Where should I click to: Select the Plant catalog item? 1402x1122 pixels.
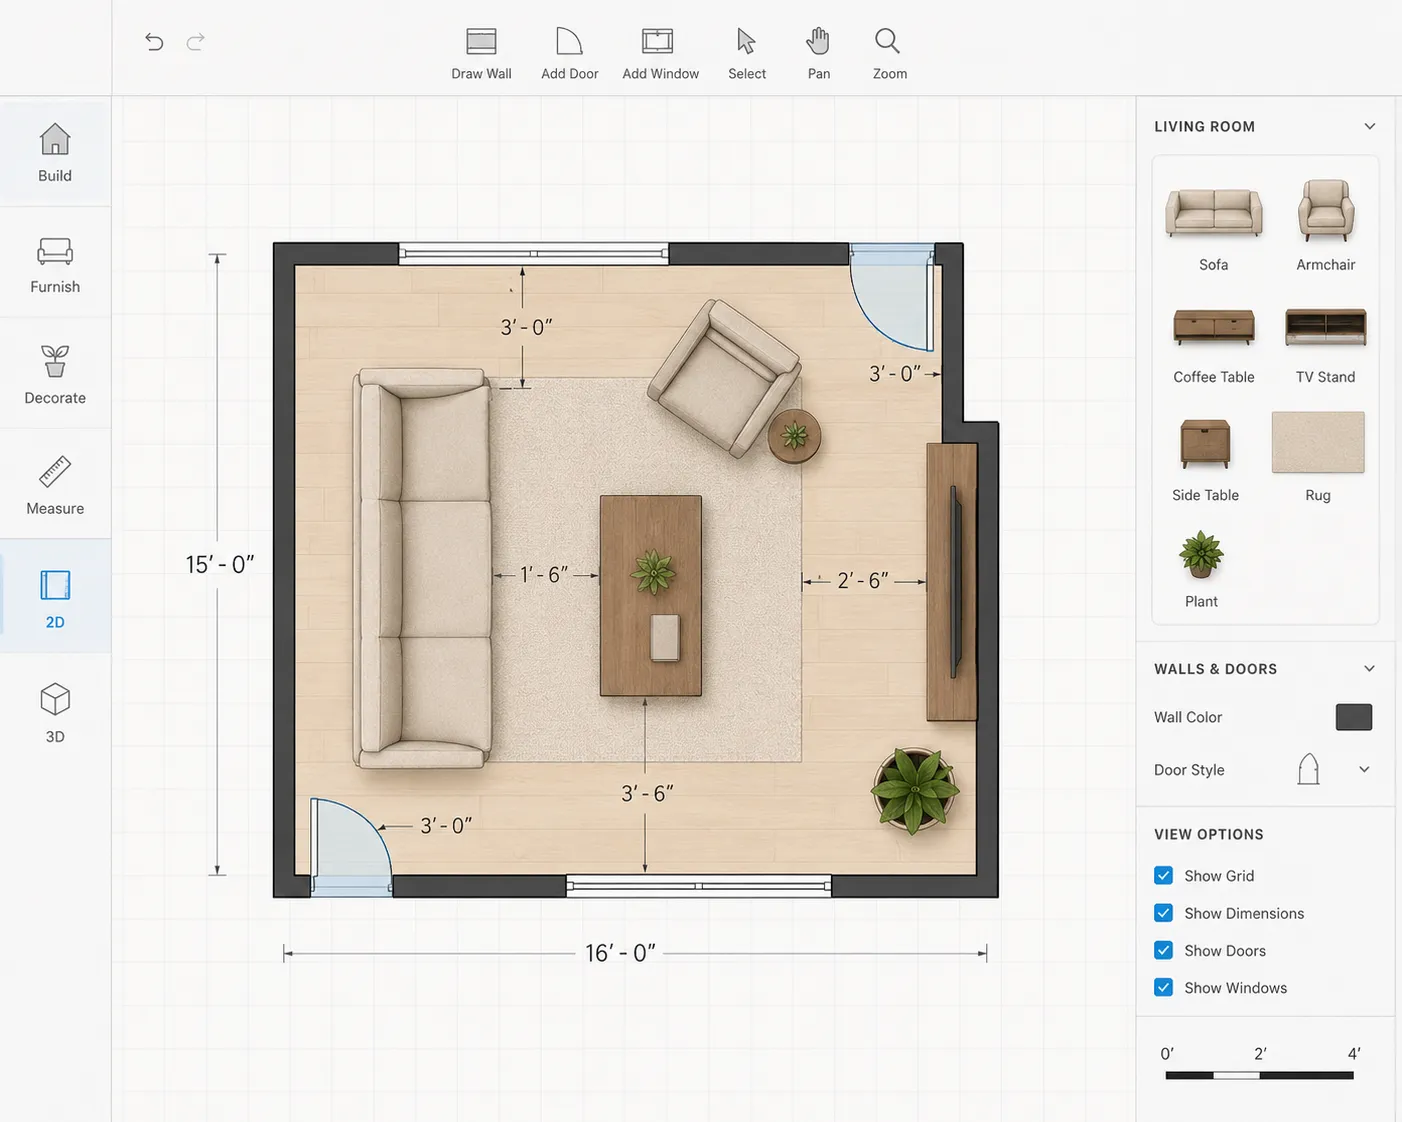click(x=1201, y=568)
